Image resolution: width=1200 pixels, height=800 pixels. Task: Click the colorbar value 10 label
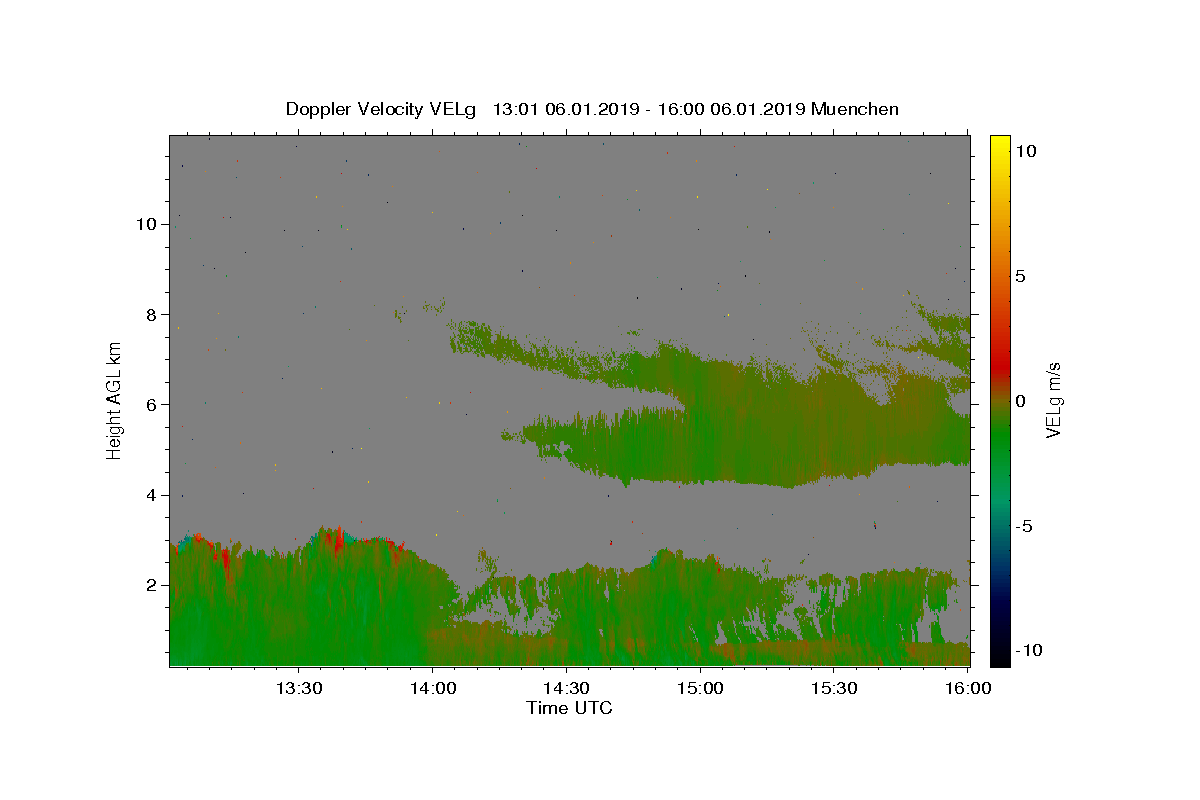pyautogui.click(x=1025, y=151)
